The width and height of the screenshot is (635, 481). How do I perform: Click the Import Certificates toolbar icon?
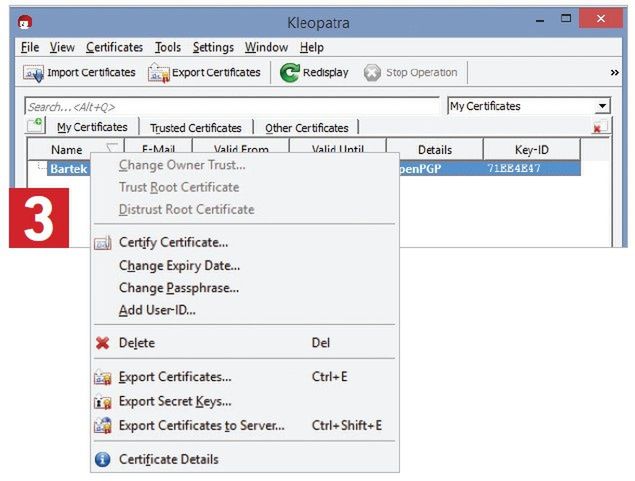(33, 73)
